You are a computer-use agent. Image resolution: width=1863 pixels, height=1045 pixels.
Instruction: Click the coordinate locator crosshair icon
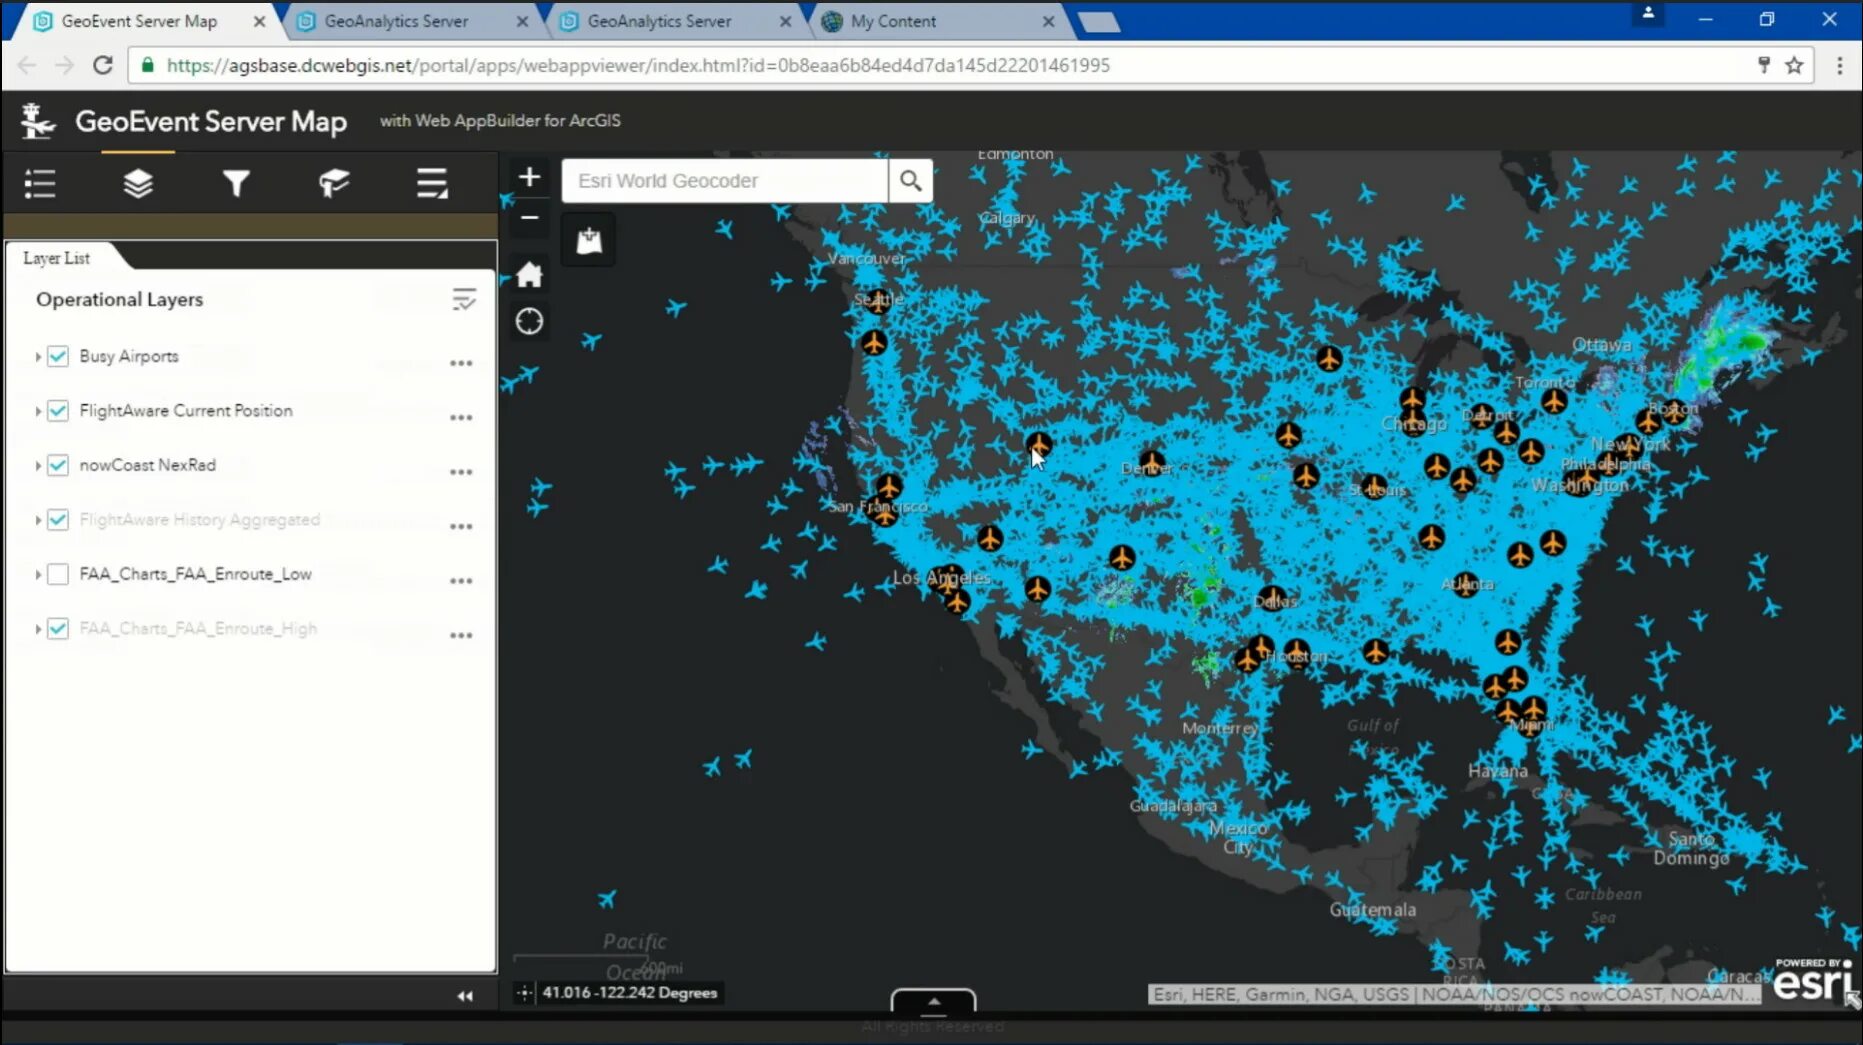(524, 993)
